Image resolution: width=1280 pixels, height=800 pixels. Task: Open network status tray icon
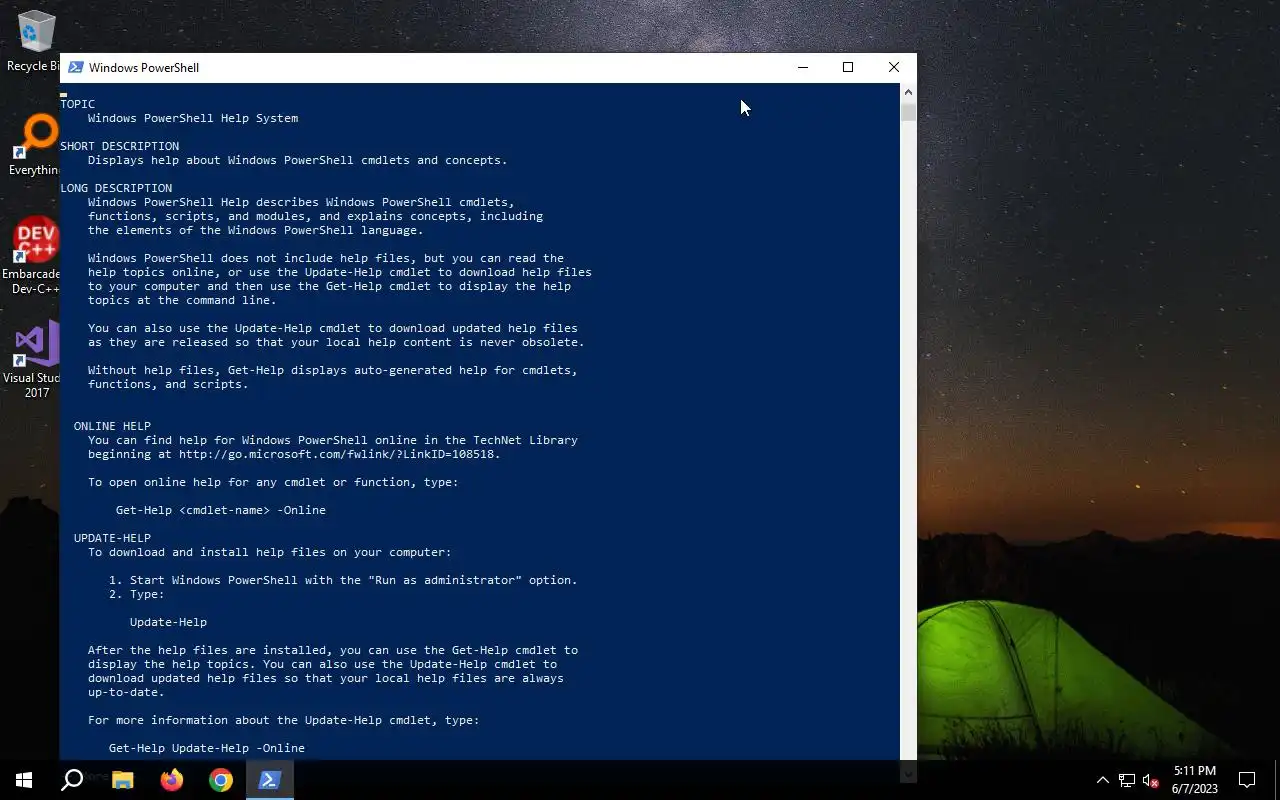(1127, 780)
